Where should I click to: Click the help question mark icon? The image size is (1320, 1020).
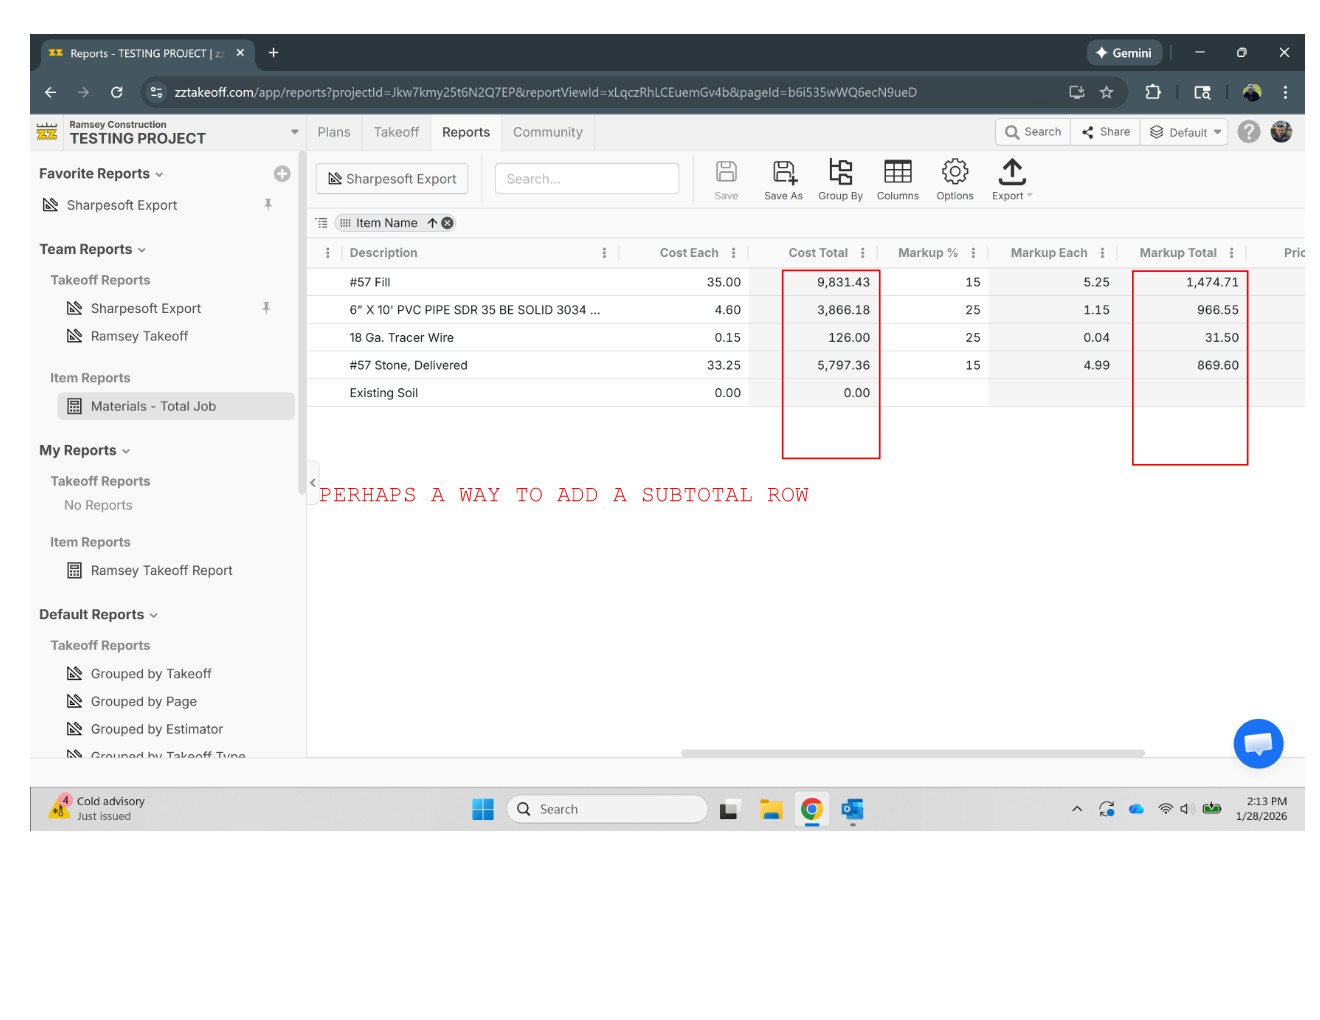click(1248, 132)
